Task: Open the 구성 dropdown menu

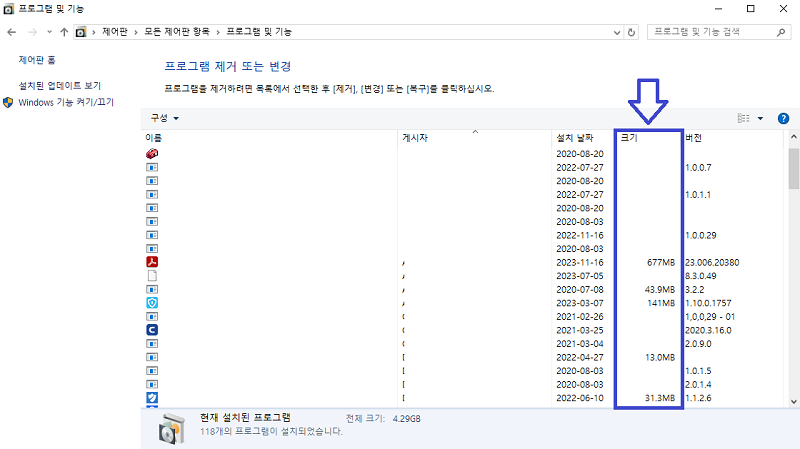Action: click(x=164, y=118)
